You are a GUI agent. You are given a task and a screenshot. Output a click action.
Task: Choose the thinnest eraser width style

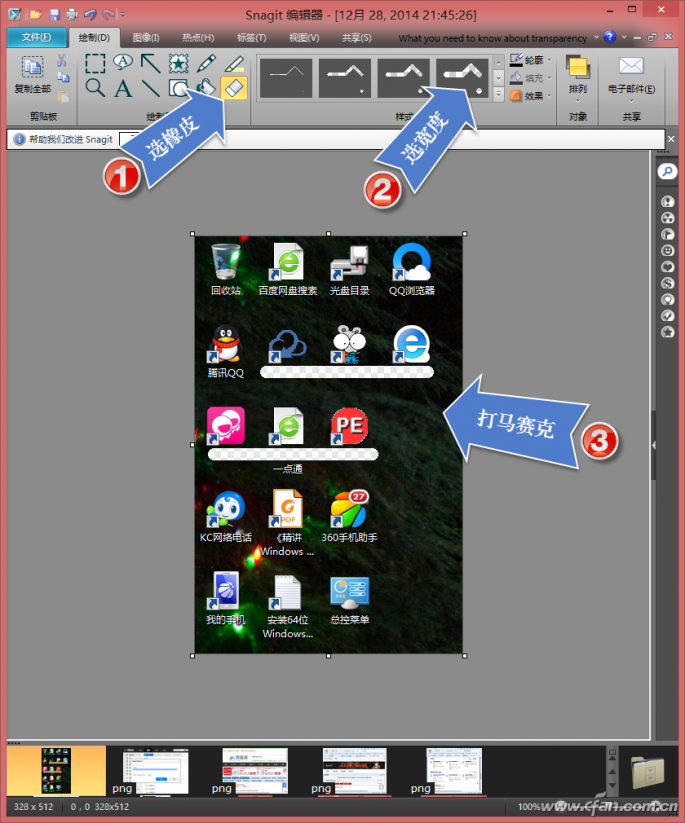(286, 78)
